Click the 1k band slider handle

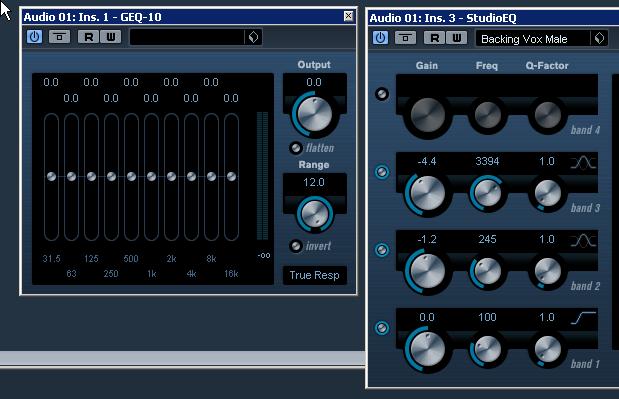[151, 176]
